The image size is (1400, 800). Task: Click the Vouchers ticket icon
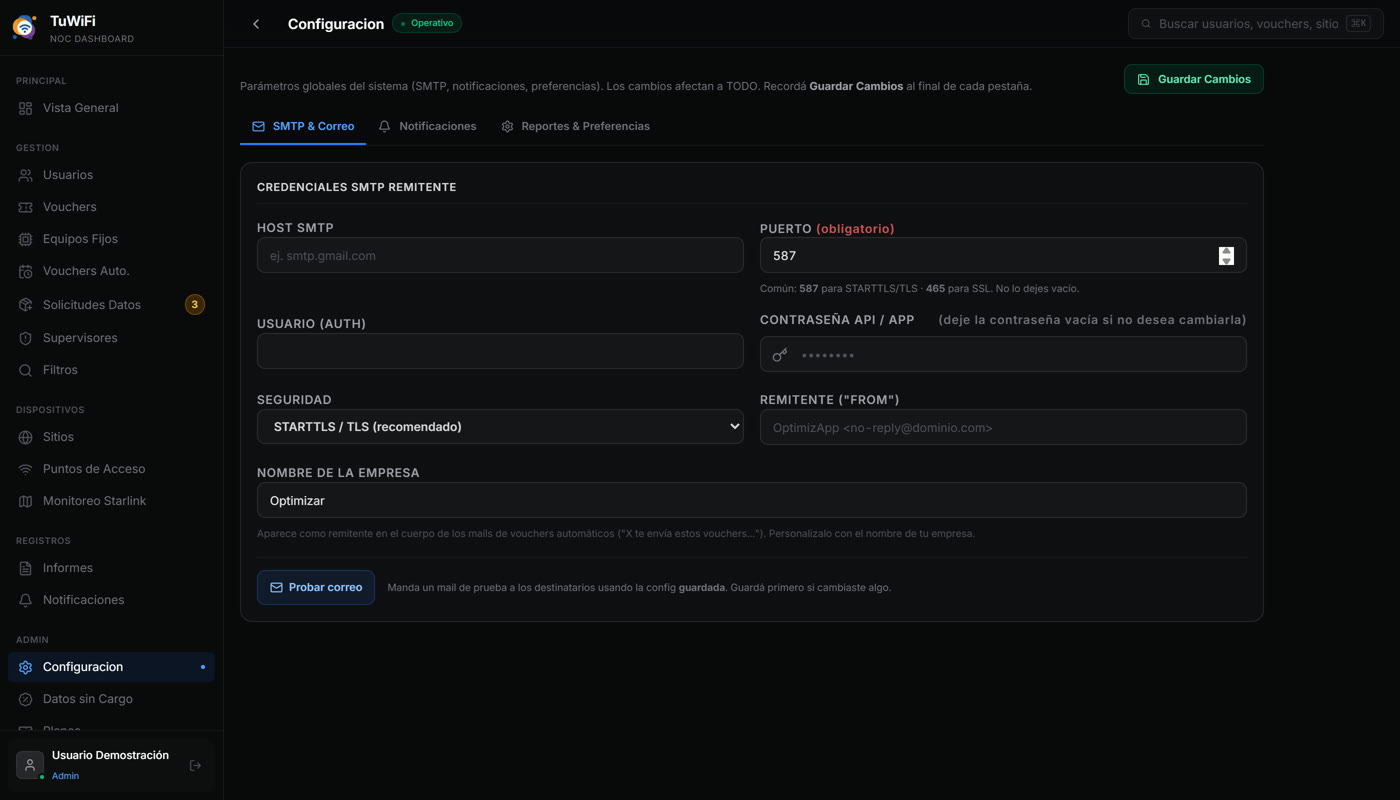[x=26, y=207]
